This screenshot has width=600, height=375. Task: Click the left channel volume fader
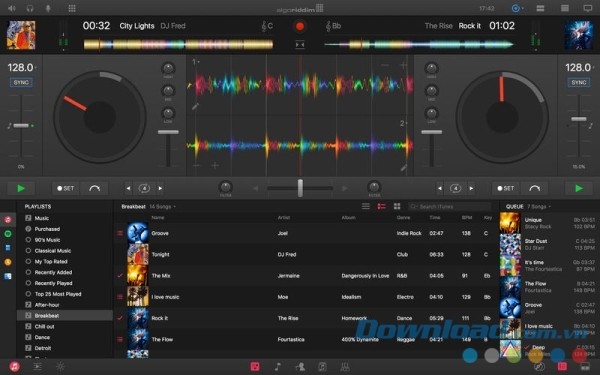tap(168, 132)
